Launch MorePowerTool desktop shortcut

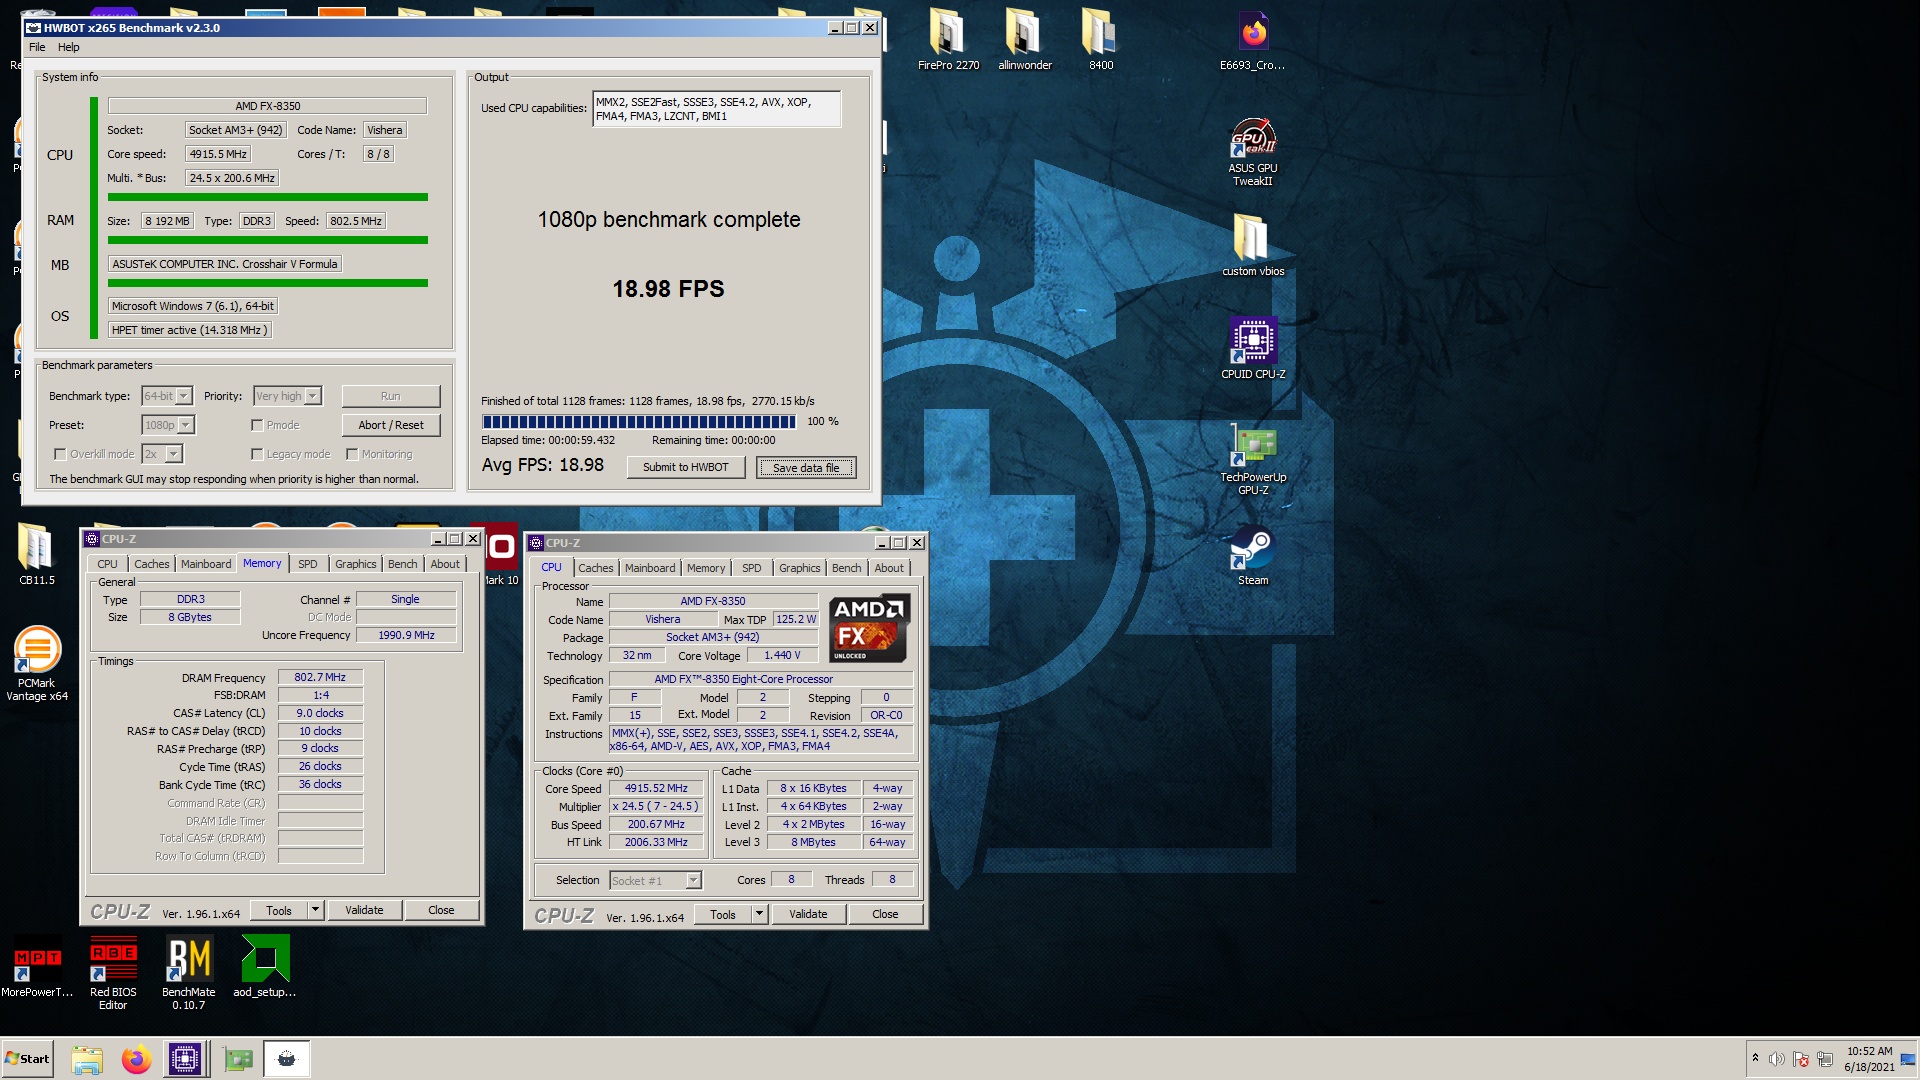pyautogui.click(x=37, y=967)
